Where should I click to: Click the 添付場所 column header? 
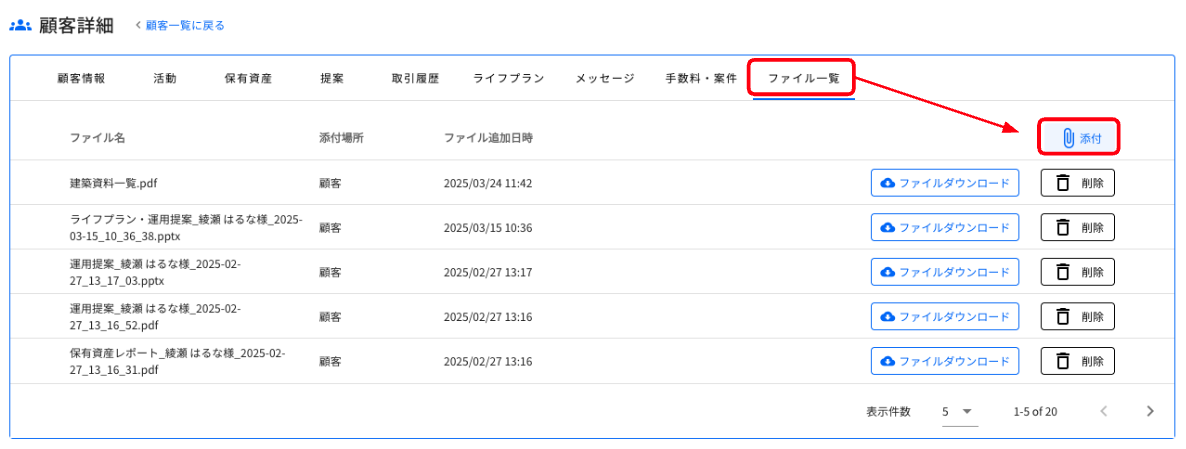tap(341, 138)
